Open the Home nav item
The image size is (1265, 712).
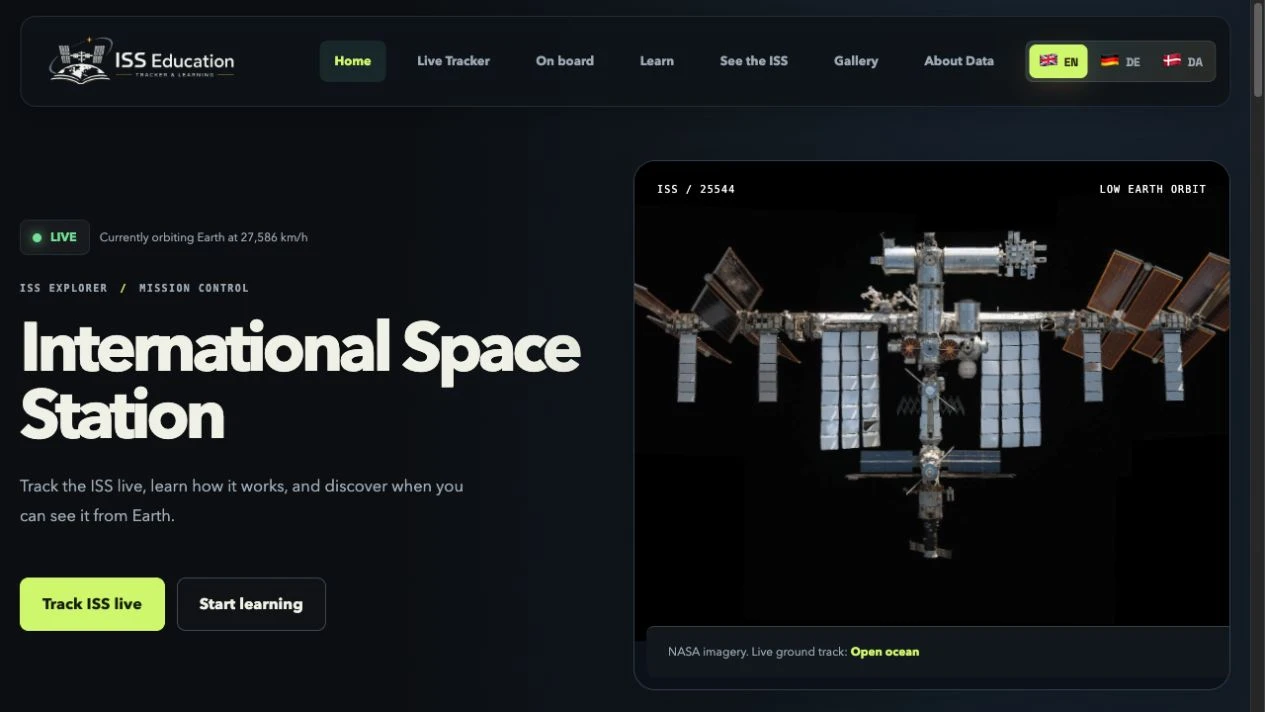(x=352, y=61)
